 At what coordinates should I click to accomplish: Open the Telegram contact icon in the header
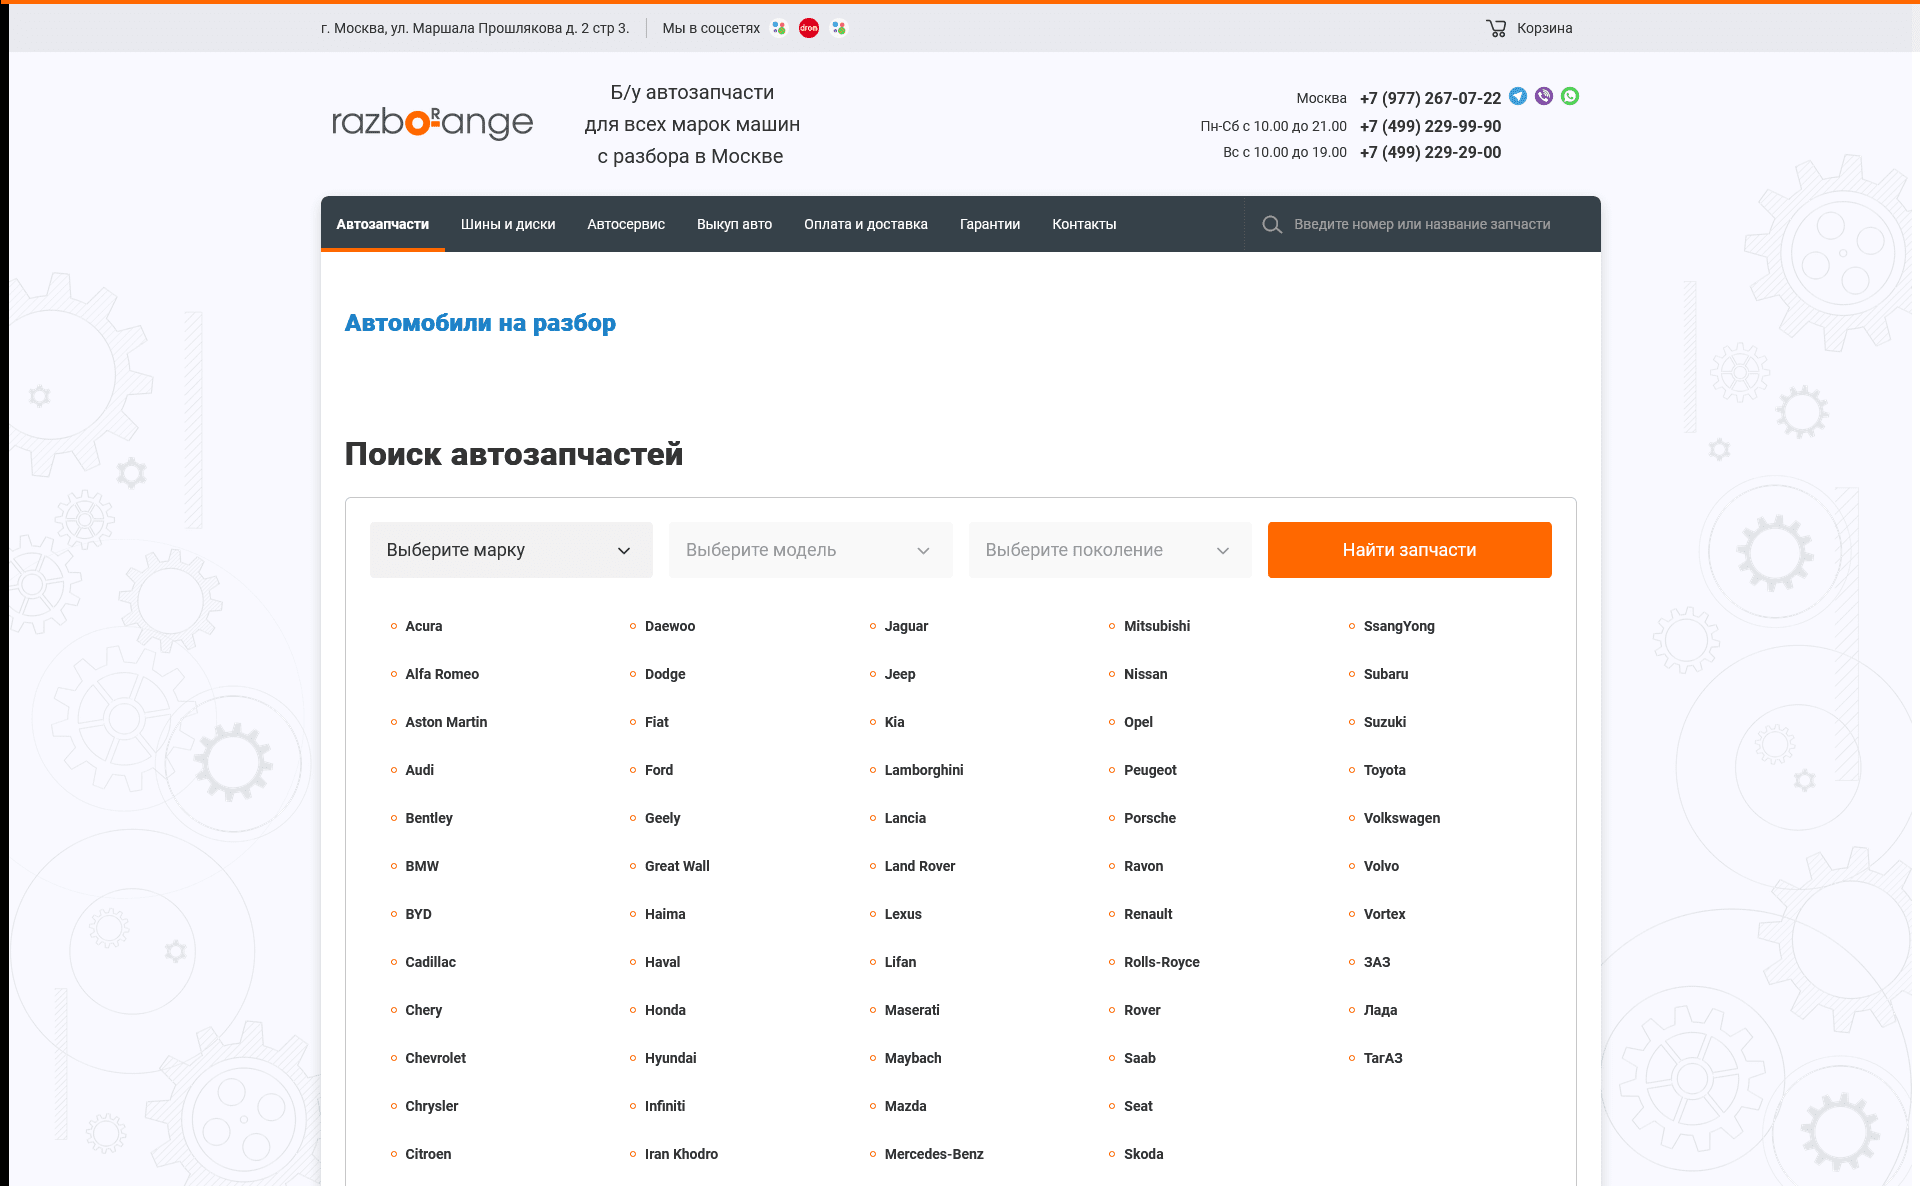(1519, 97)
